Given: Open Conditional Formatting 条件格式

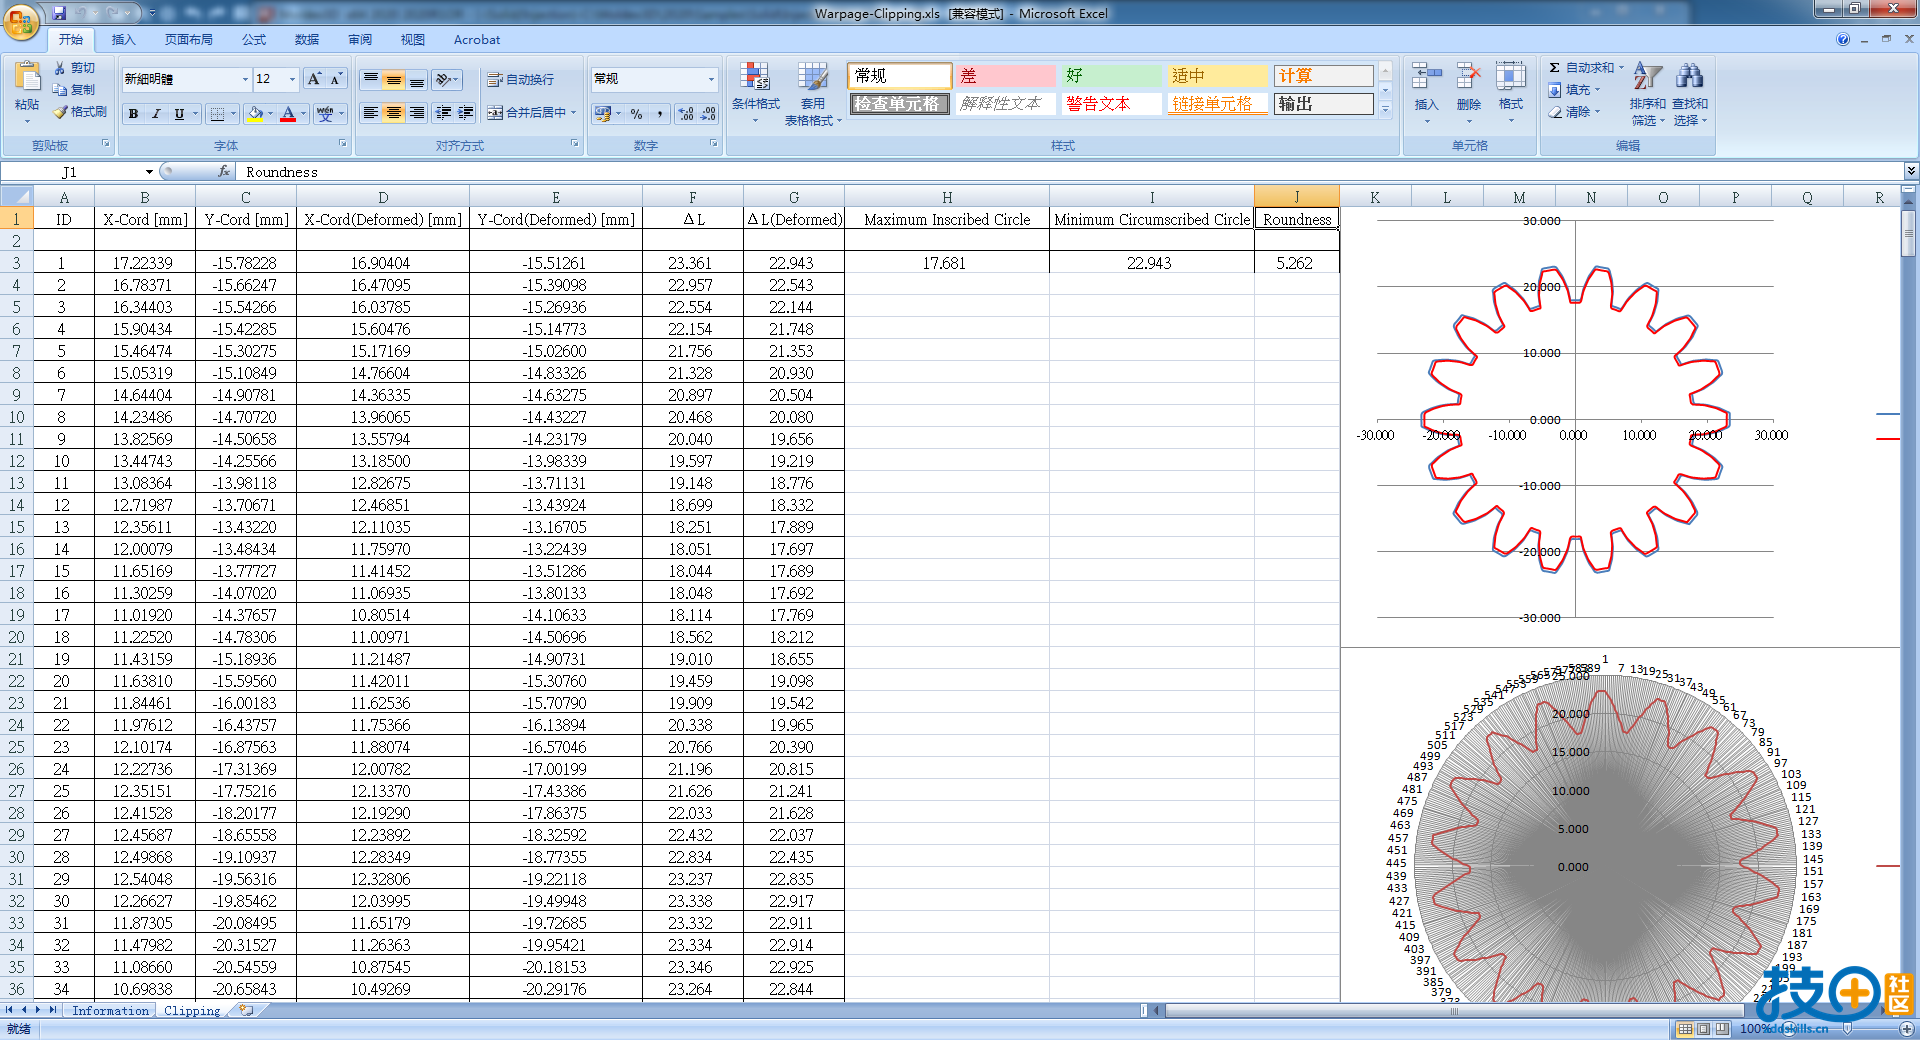Looking at the screenshot, I should [755, 93].
